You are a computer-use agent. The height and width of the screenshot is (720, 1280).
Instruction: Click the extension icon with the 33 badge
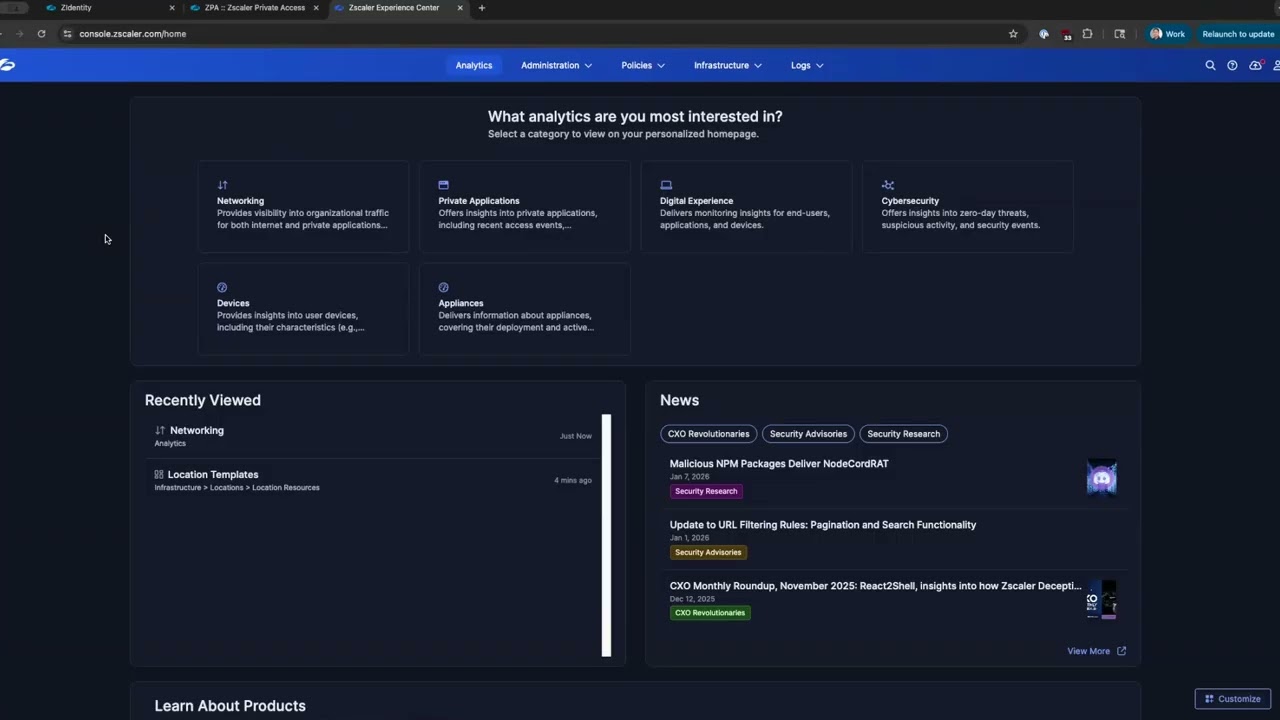[1065, 34]
